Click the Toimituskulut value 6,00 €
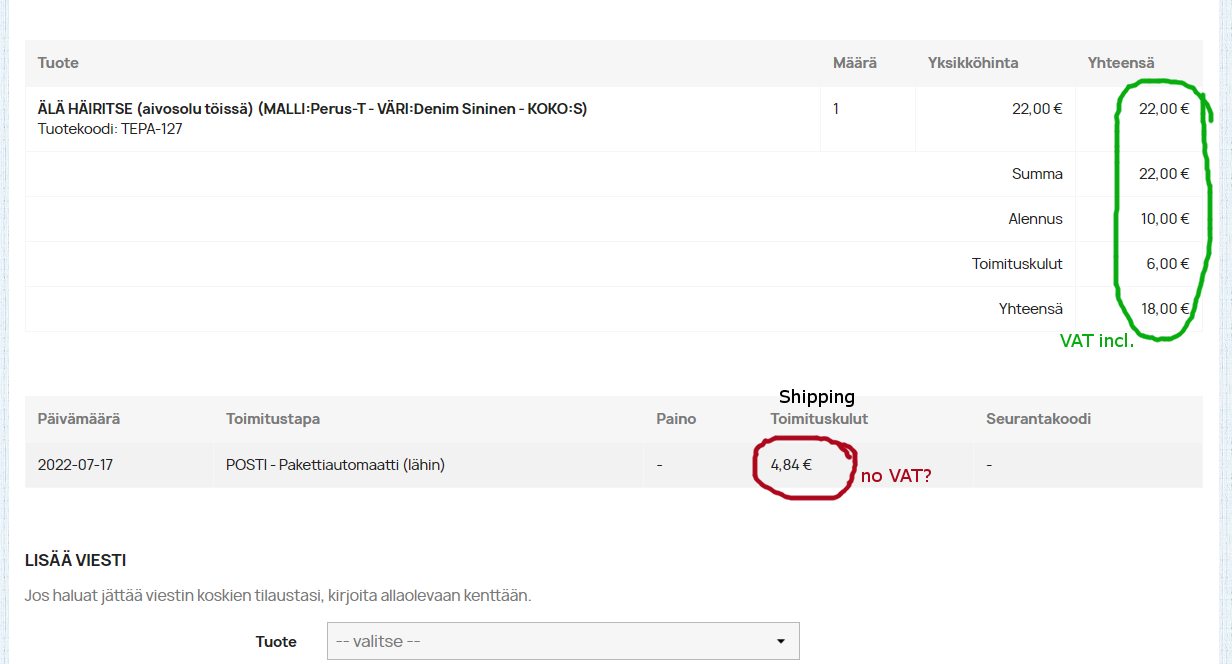The image size is (1232, 664). pos(1168,264)
